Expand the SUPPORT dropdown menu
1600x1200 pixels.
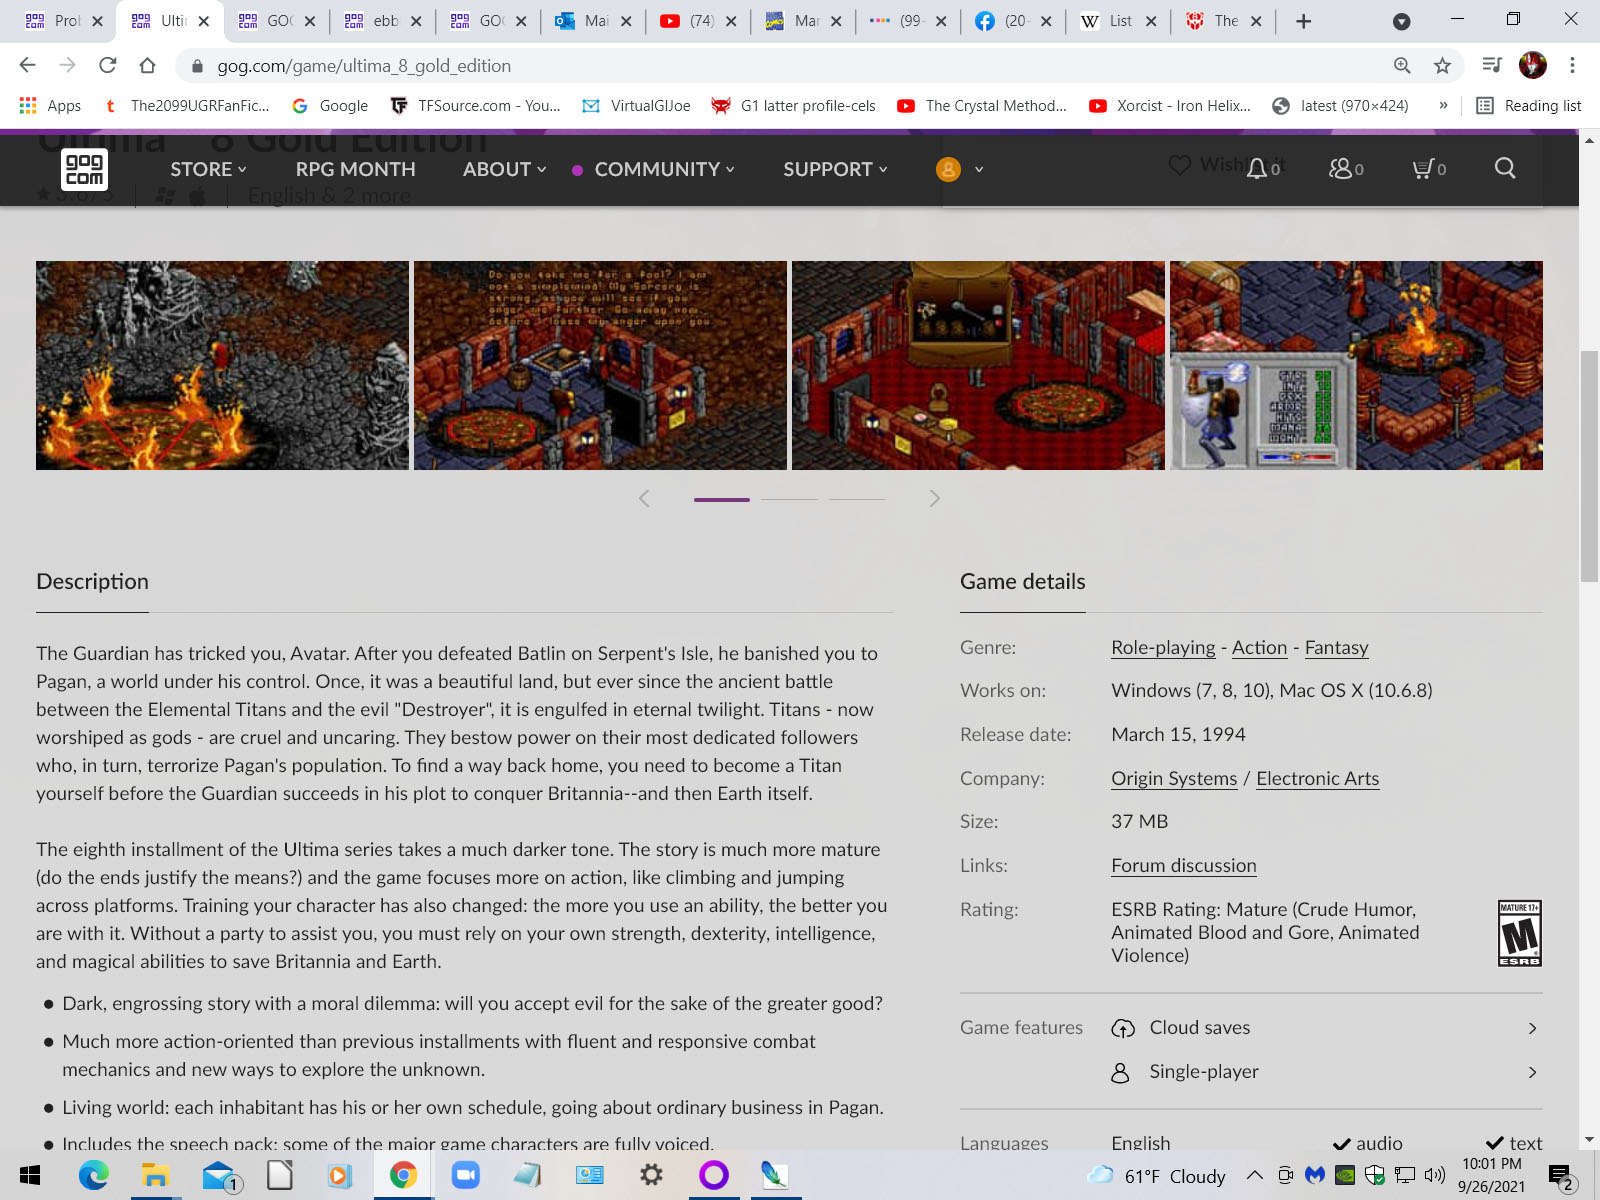point(835,169)
